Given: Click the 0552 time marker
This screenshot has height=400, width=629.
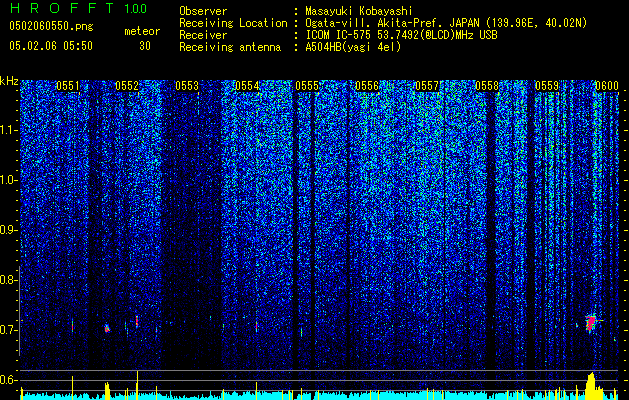Looking at the screenshot, I should point(127,86).
